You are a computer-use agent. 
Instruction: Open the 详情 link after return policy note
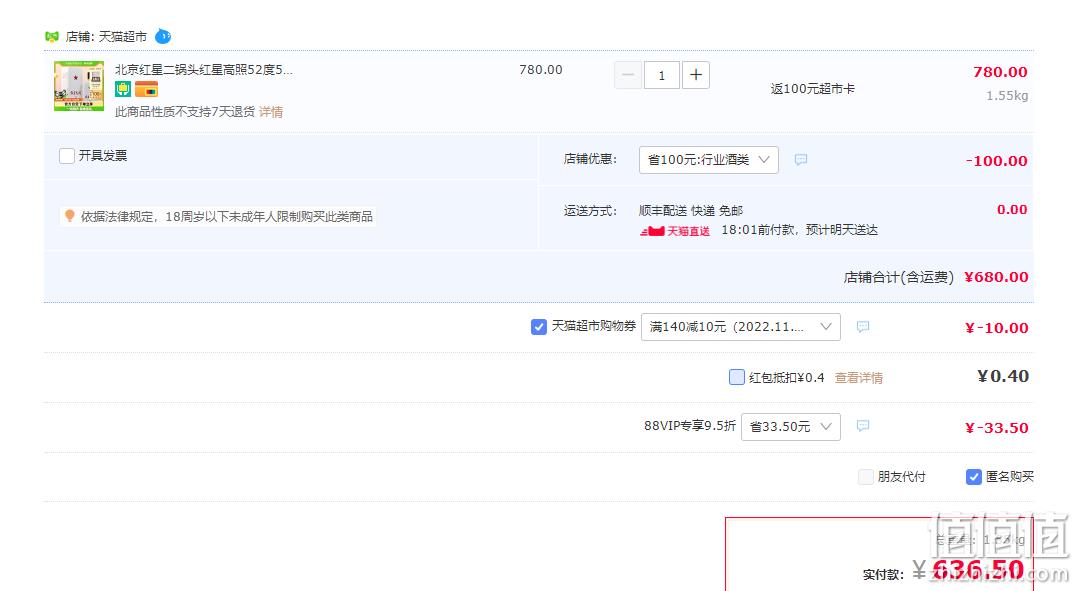click(271, 112)
